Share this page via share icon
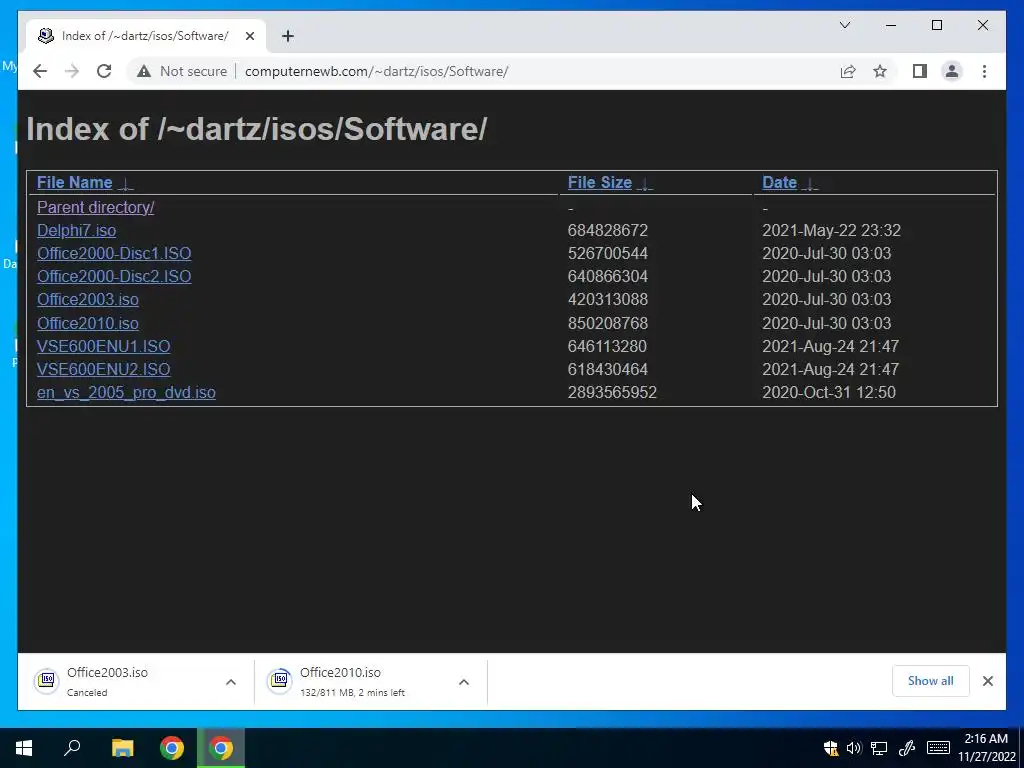 (848, 71)
